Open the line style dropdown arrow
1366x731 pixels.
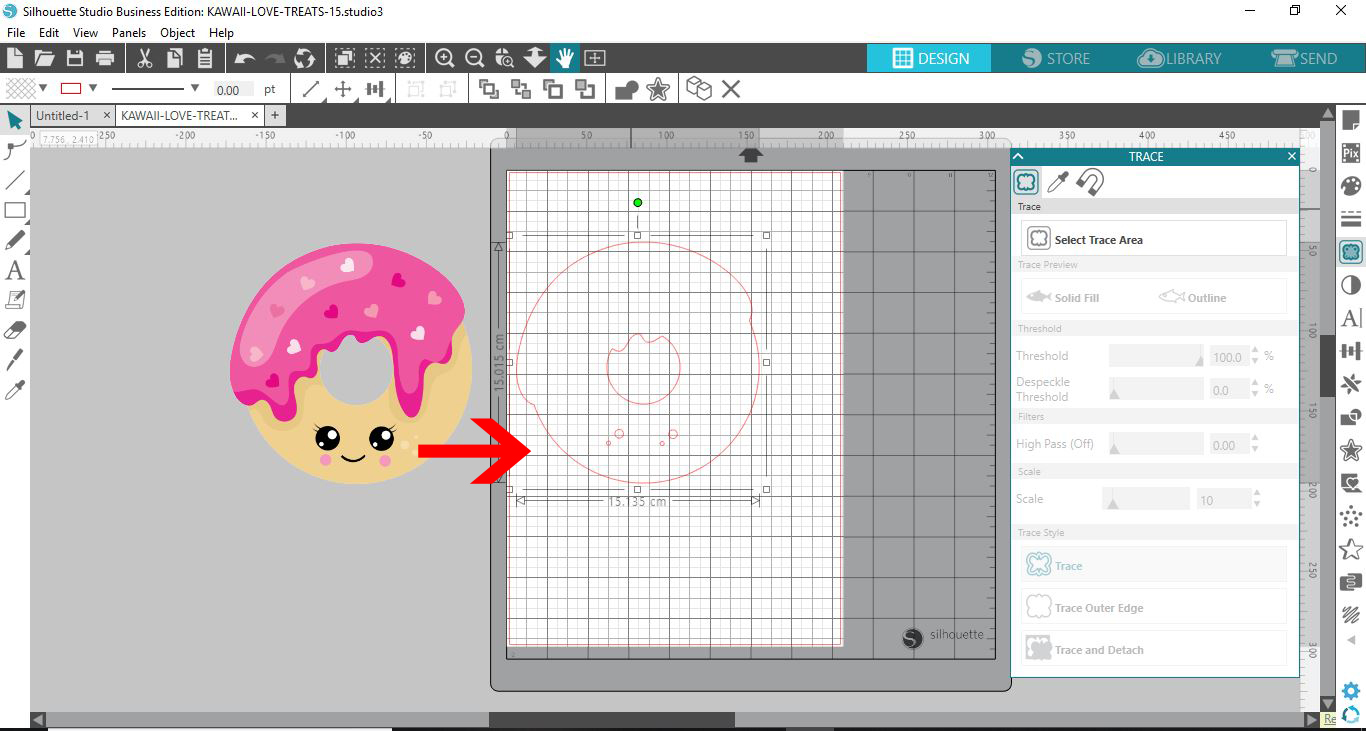[x=195, y=88]
